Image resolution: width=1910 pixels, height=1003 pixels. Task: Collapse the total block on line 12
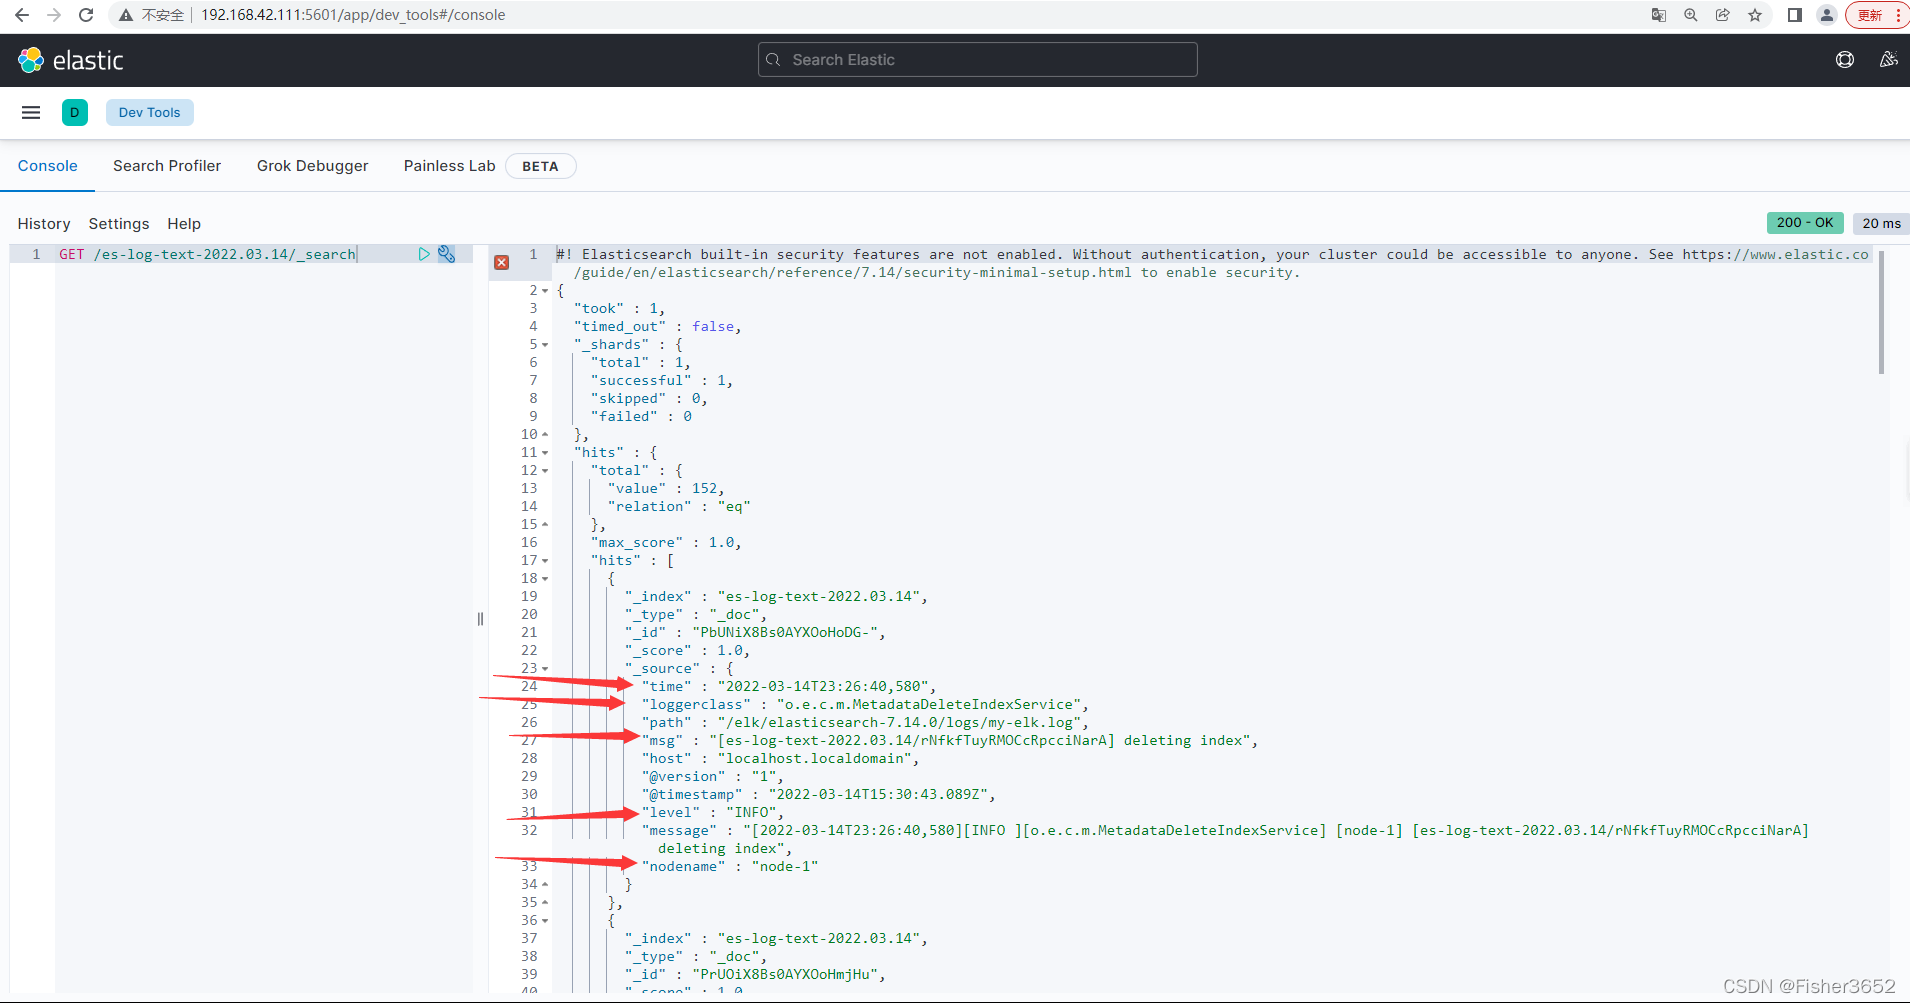pos(545,471)
